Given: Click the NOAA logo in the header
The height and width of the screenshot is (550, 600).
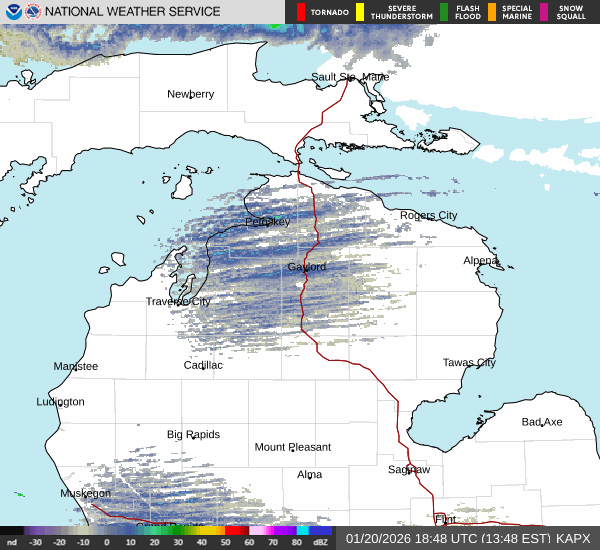Looking at the screenshot, I should point(13,12).
